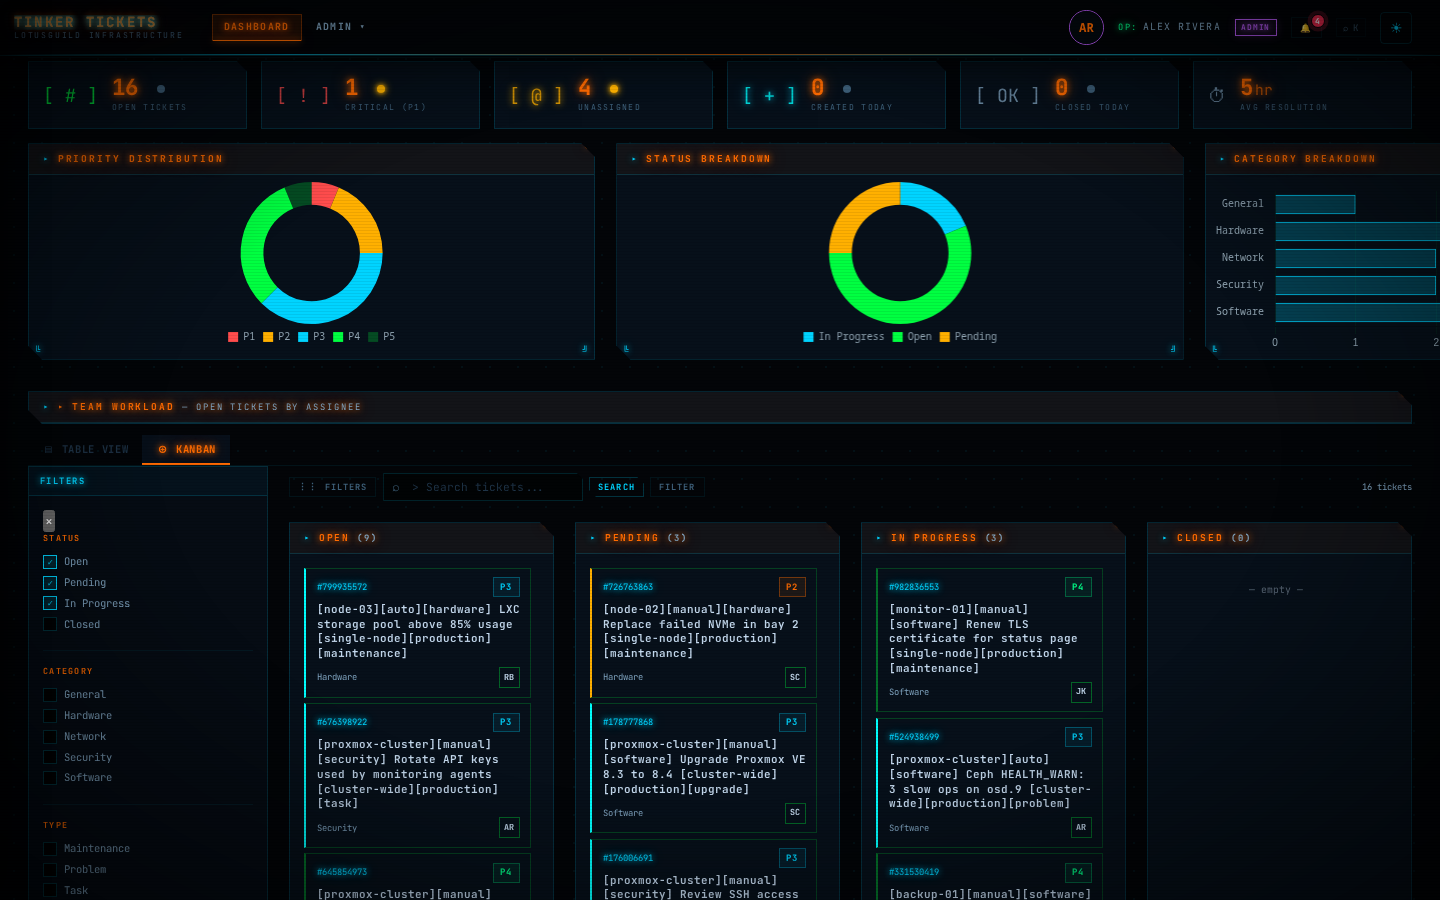Click the AR assignee badge on ticket #524938499

(1081, 827)
